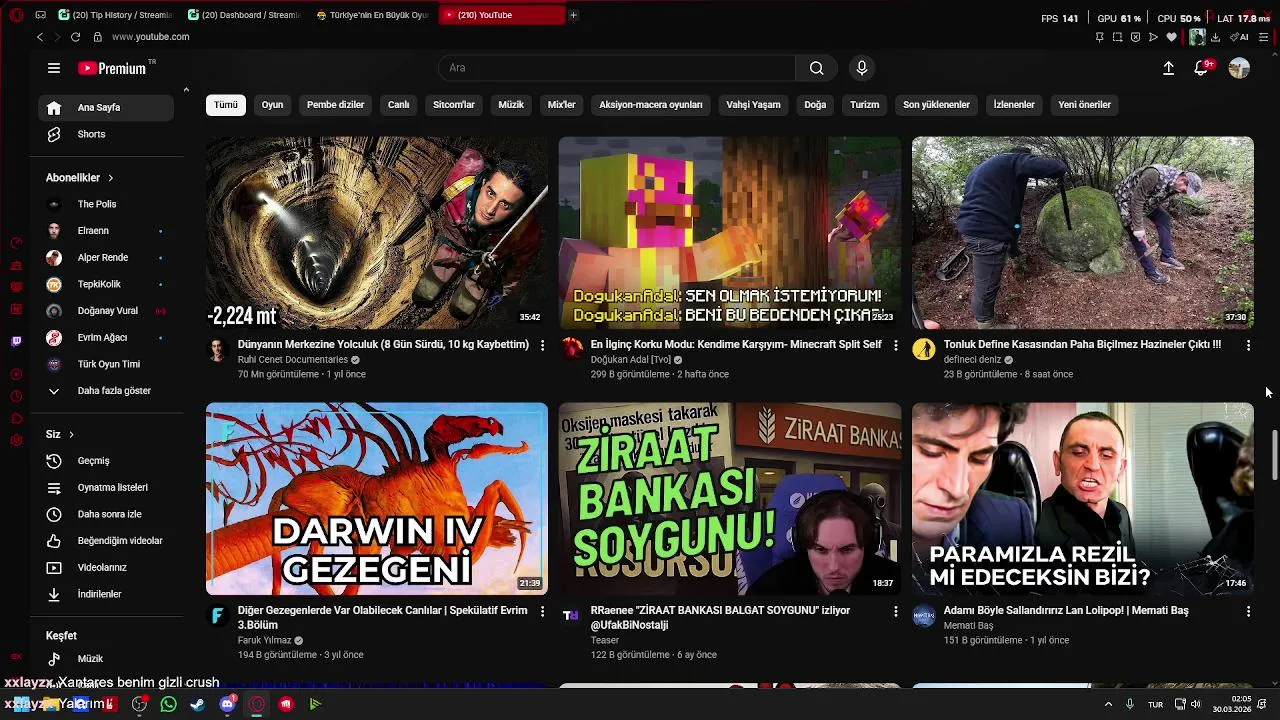Open browser downloads icon

point(1215,37)
